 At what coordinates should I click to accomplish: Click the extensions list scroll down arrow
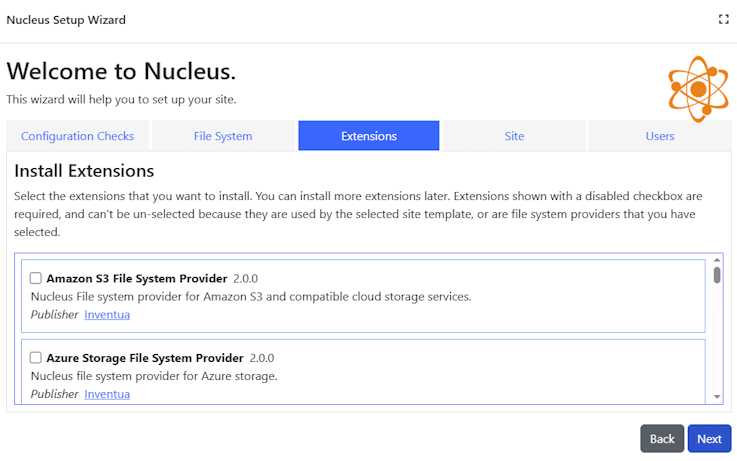coord(717,397)
